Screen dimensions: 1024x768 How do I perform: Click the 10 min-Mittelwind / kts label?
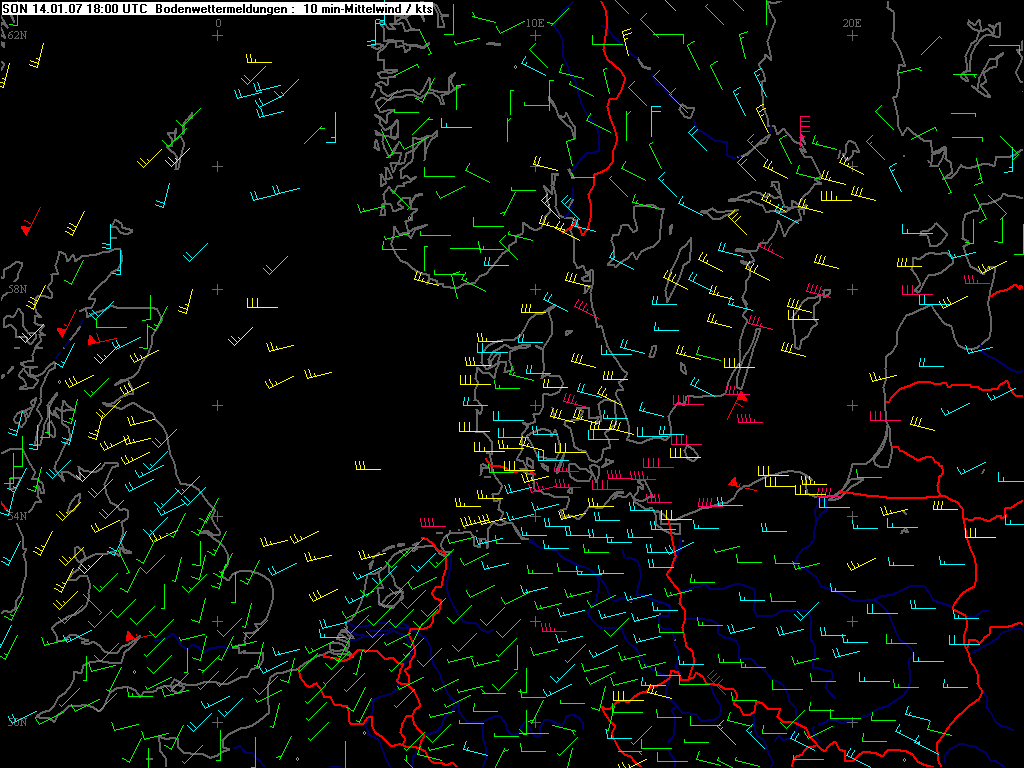click(x=369, y=8)
